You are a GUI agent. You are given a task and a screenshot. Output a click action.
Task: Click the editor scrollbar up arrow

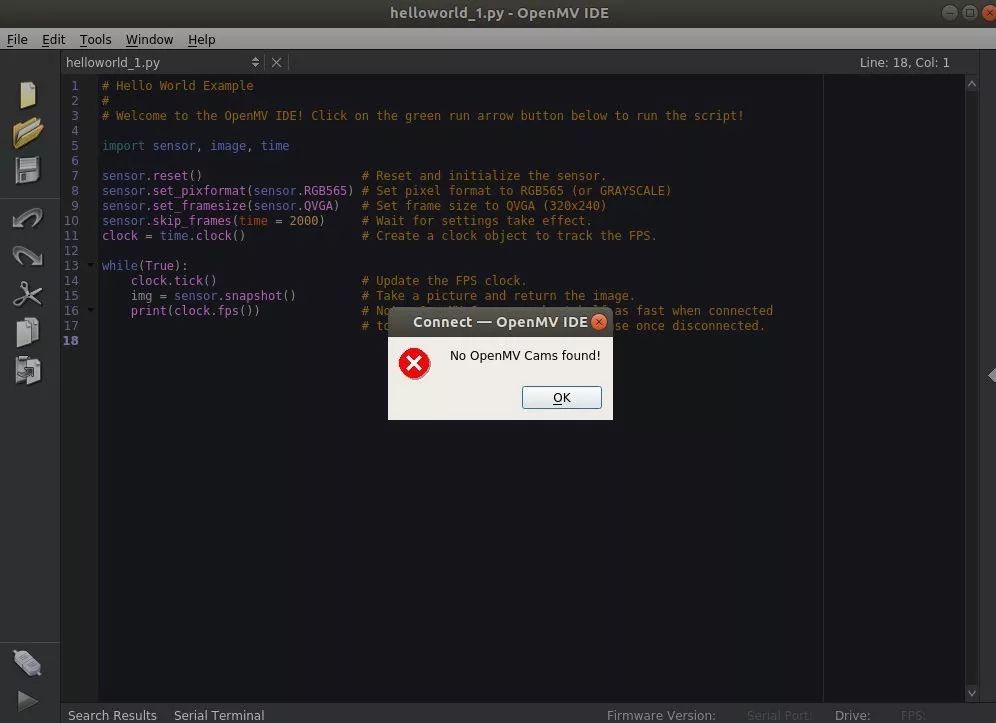pyautogui.click(x=971, y=84)
